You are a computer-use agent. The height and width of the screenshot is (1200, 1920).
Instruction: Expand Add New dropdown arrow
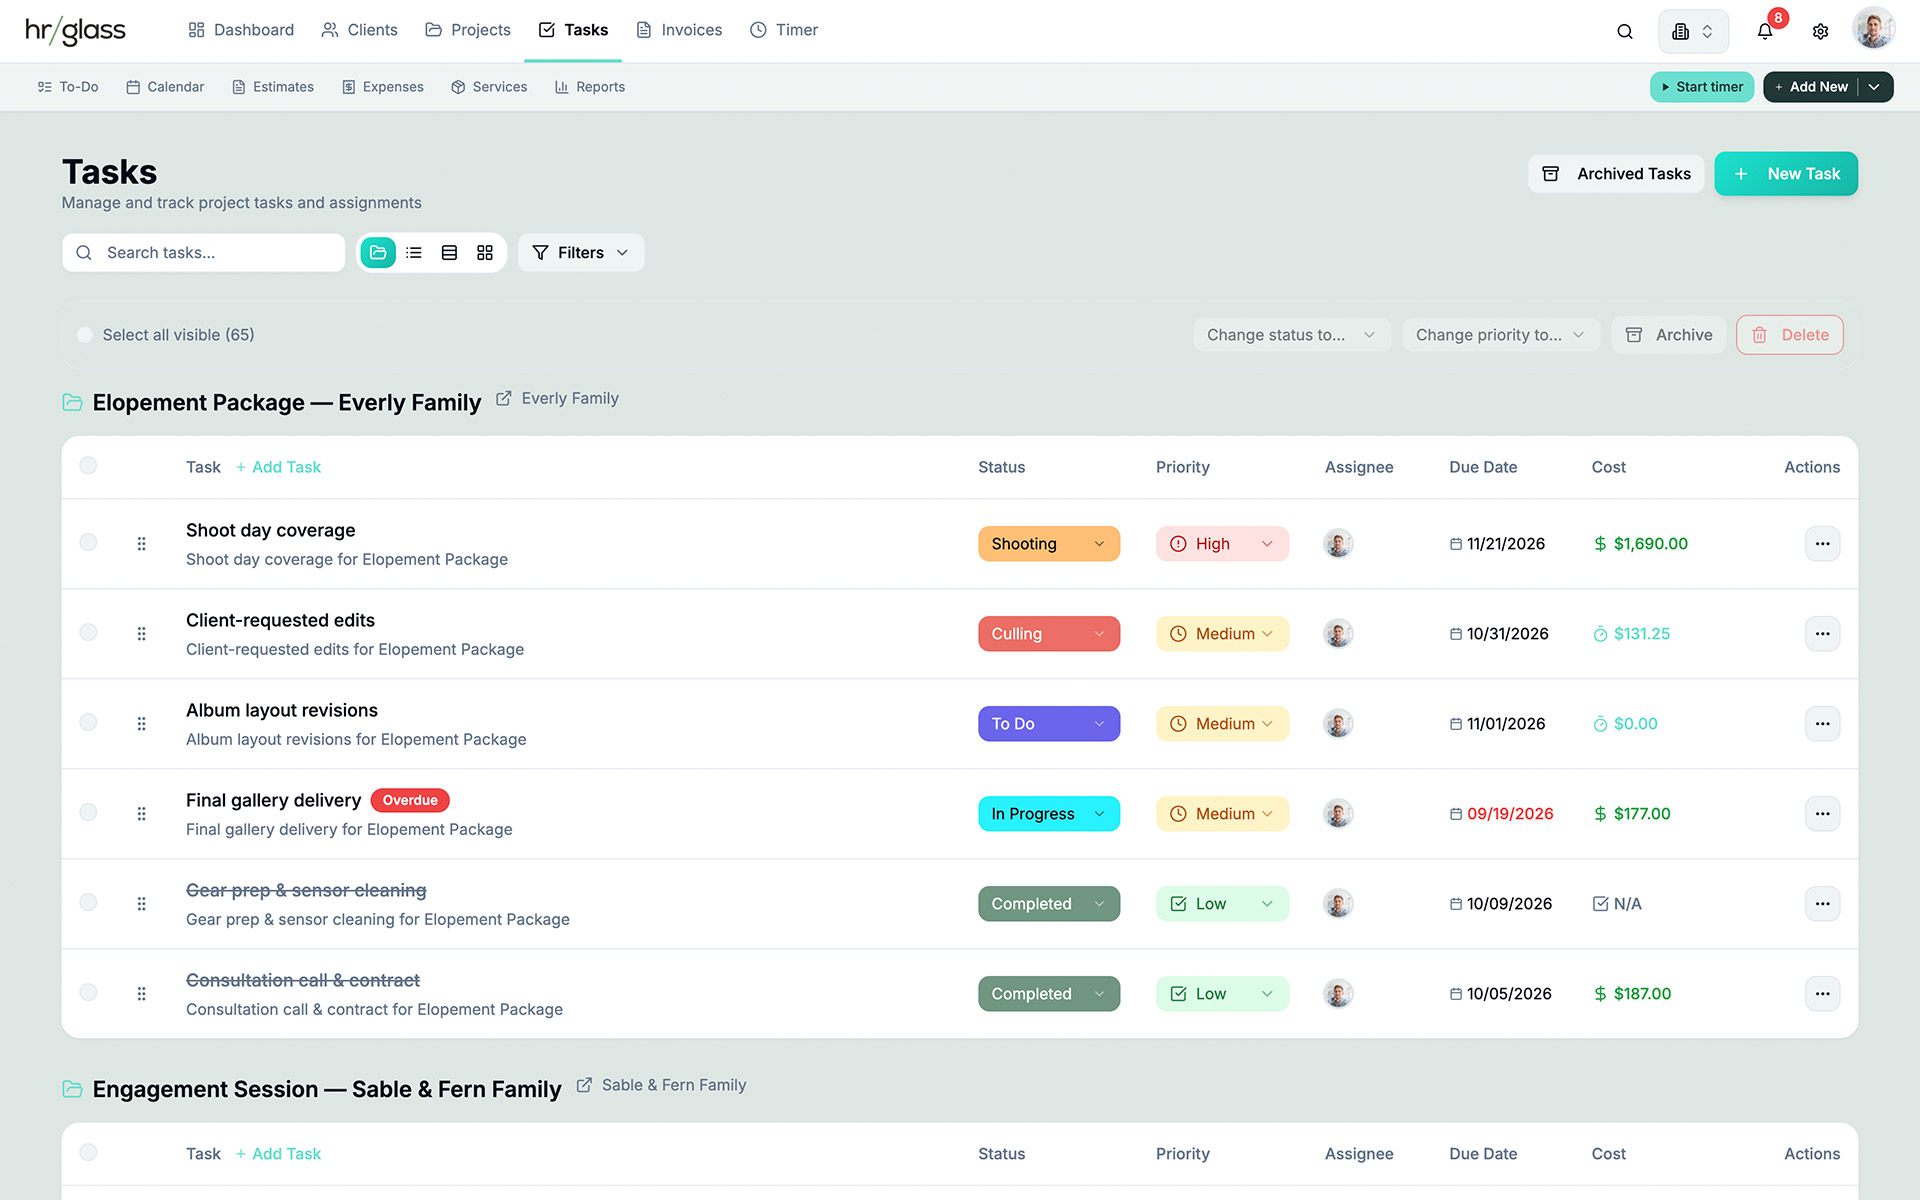coord(1875,87)
